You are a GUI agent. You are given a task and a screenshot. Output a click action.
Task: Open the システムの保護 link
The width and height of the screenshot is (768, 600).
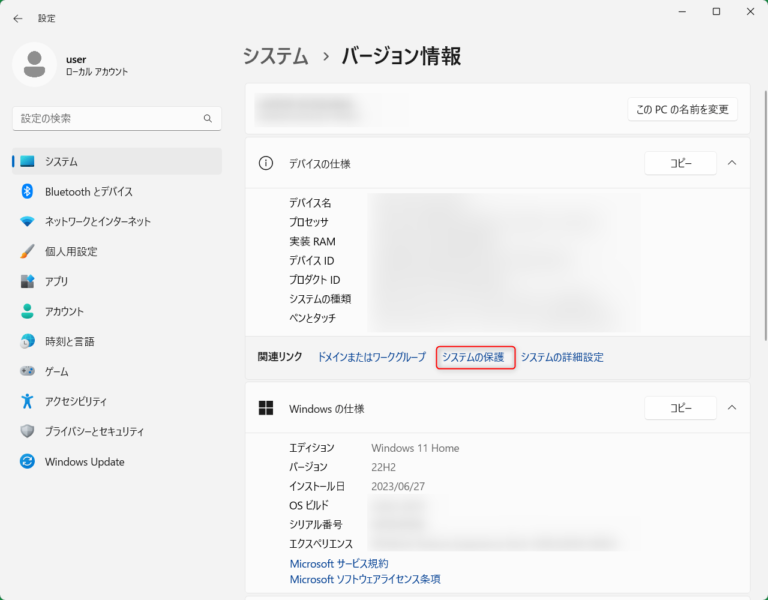pyautogui.click(x=474, y=357)
